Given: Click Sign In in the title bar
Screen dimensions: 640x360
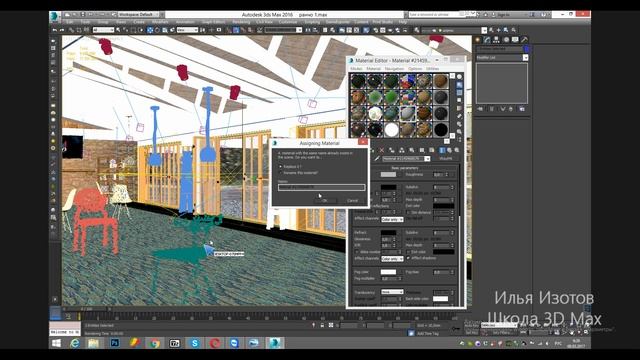Looking at the screenshot, I should (x=504, y=14).
